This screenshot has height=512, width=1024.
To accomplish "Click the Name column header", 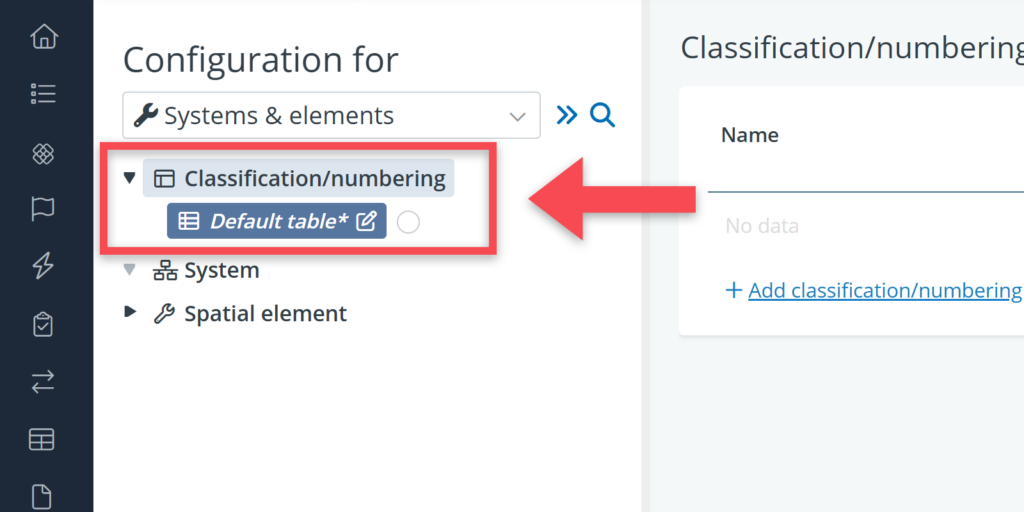I will 750,135.
